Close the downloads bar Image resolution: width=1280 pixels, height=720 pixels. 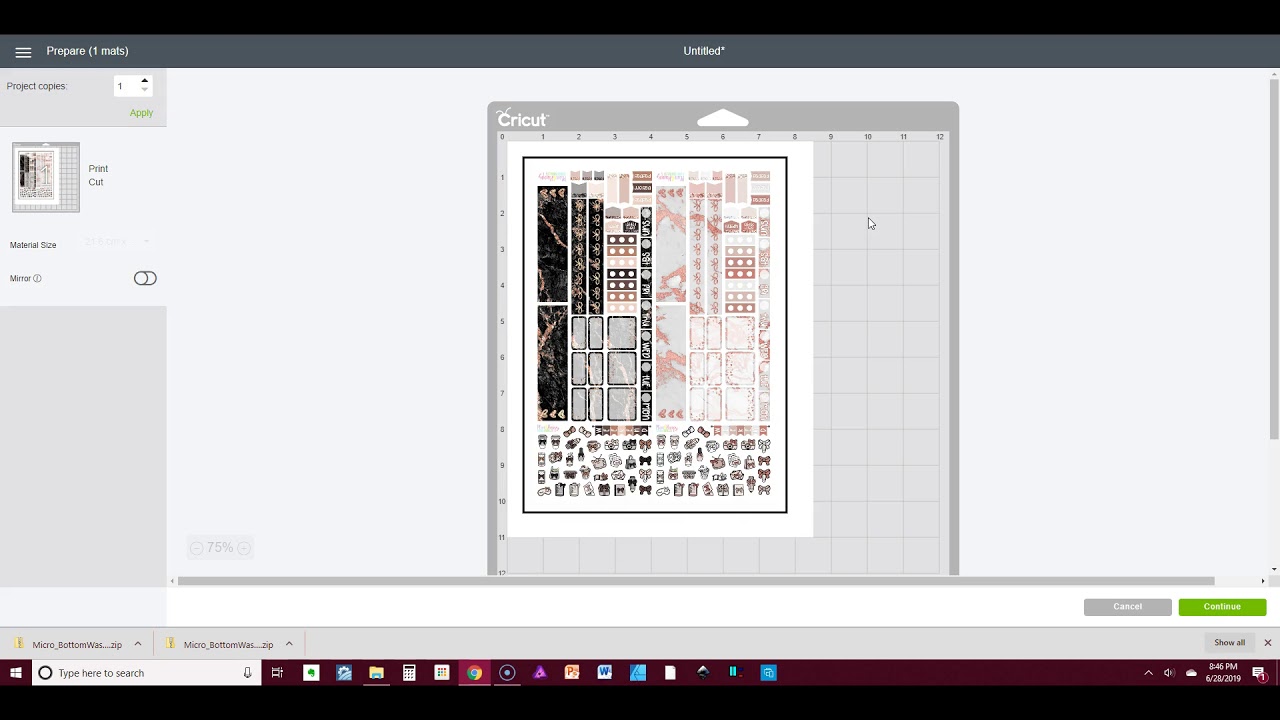click(x=1267, y=643)
